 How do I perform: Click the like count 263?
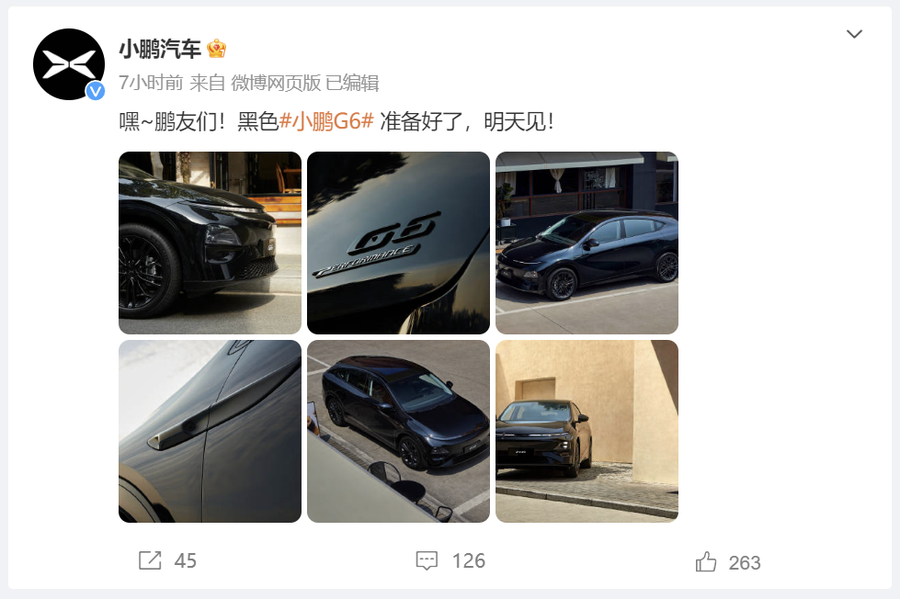[744, 563]
